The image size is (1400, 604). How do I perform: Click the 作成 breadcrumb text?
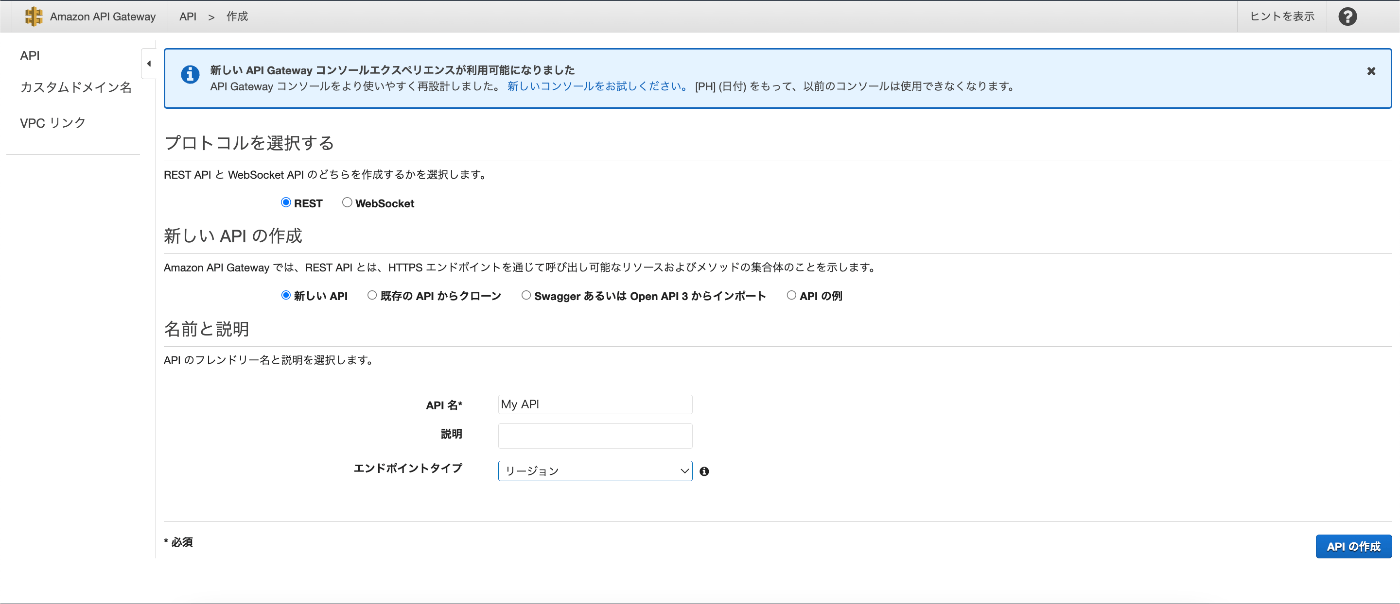237,16
